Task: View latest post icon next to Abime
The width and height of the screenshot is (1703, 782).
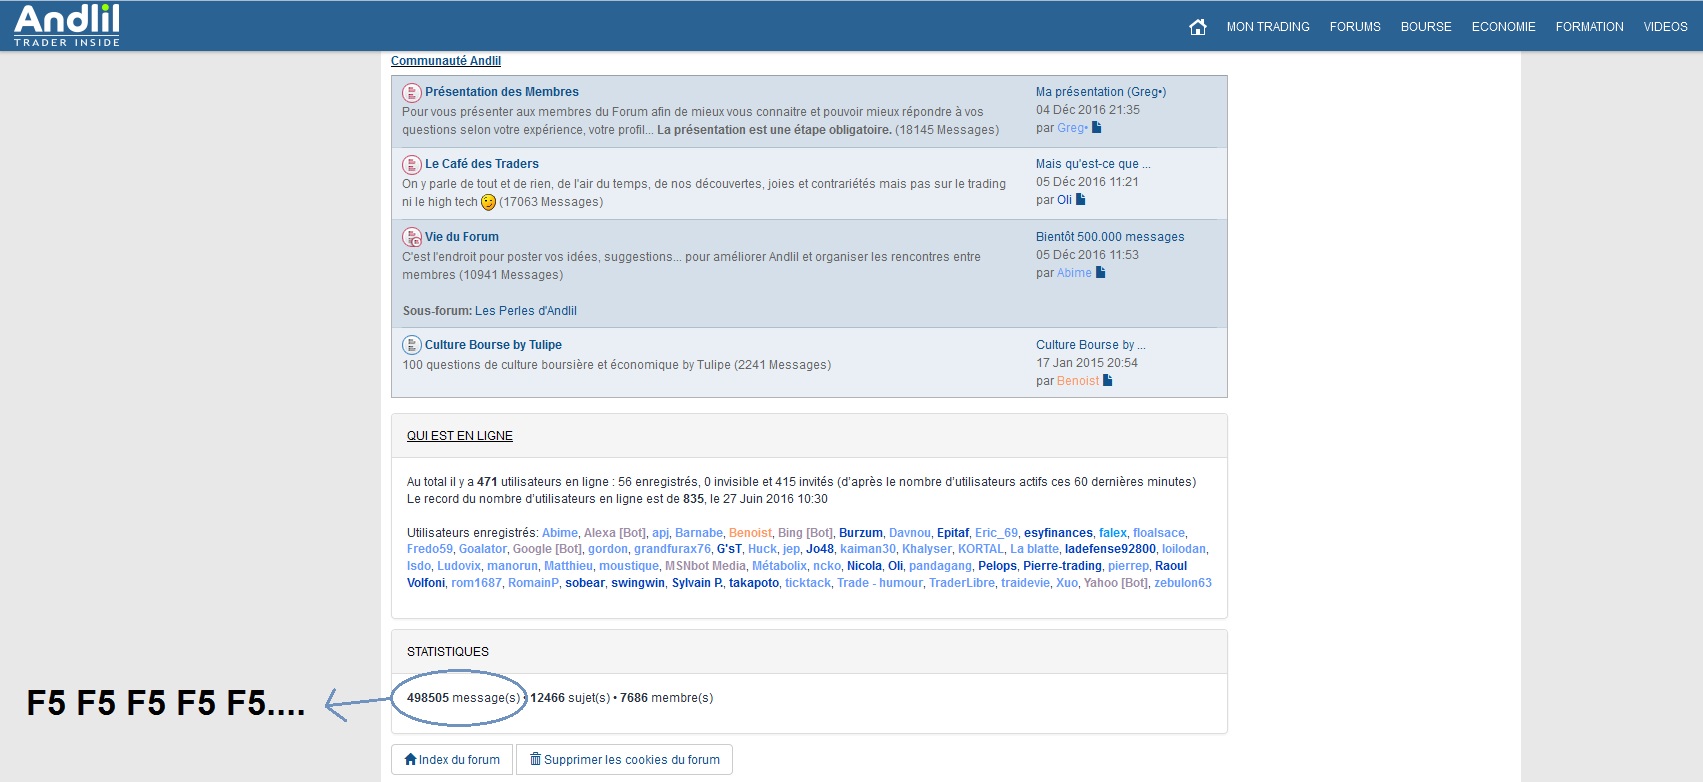Action: (1100, 273)
